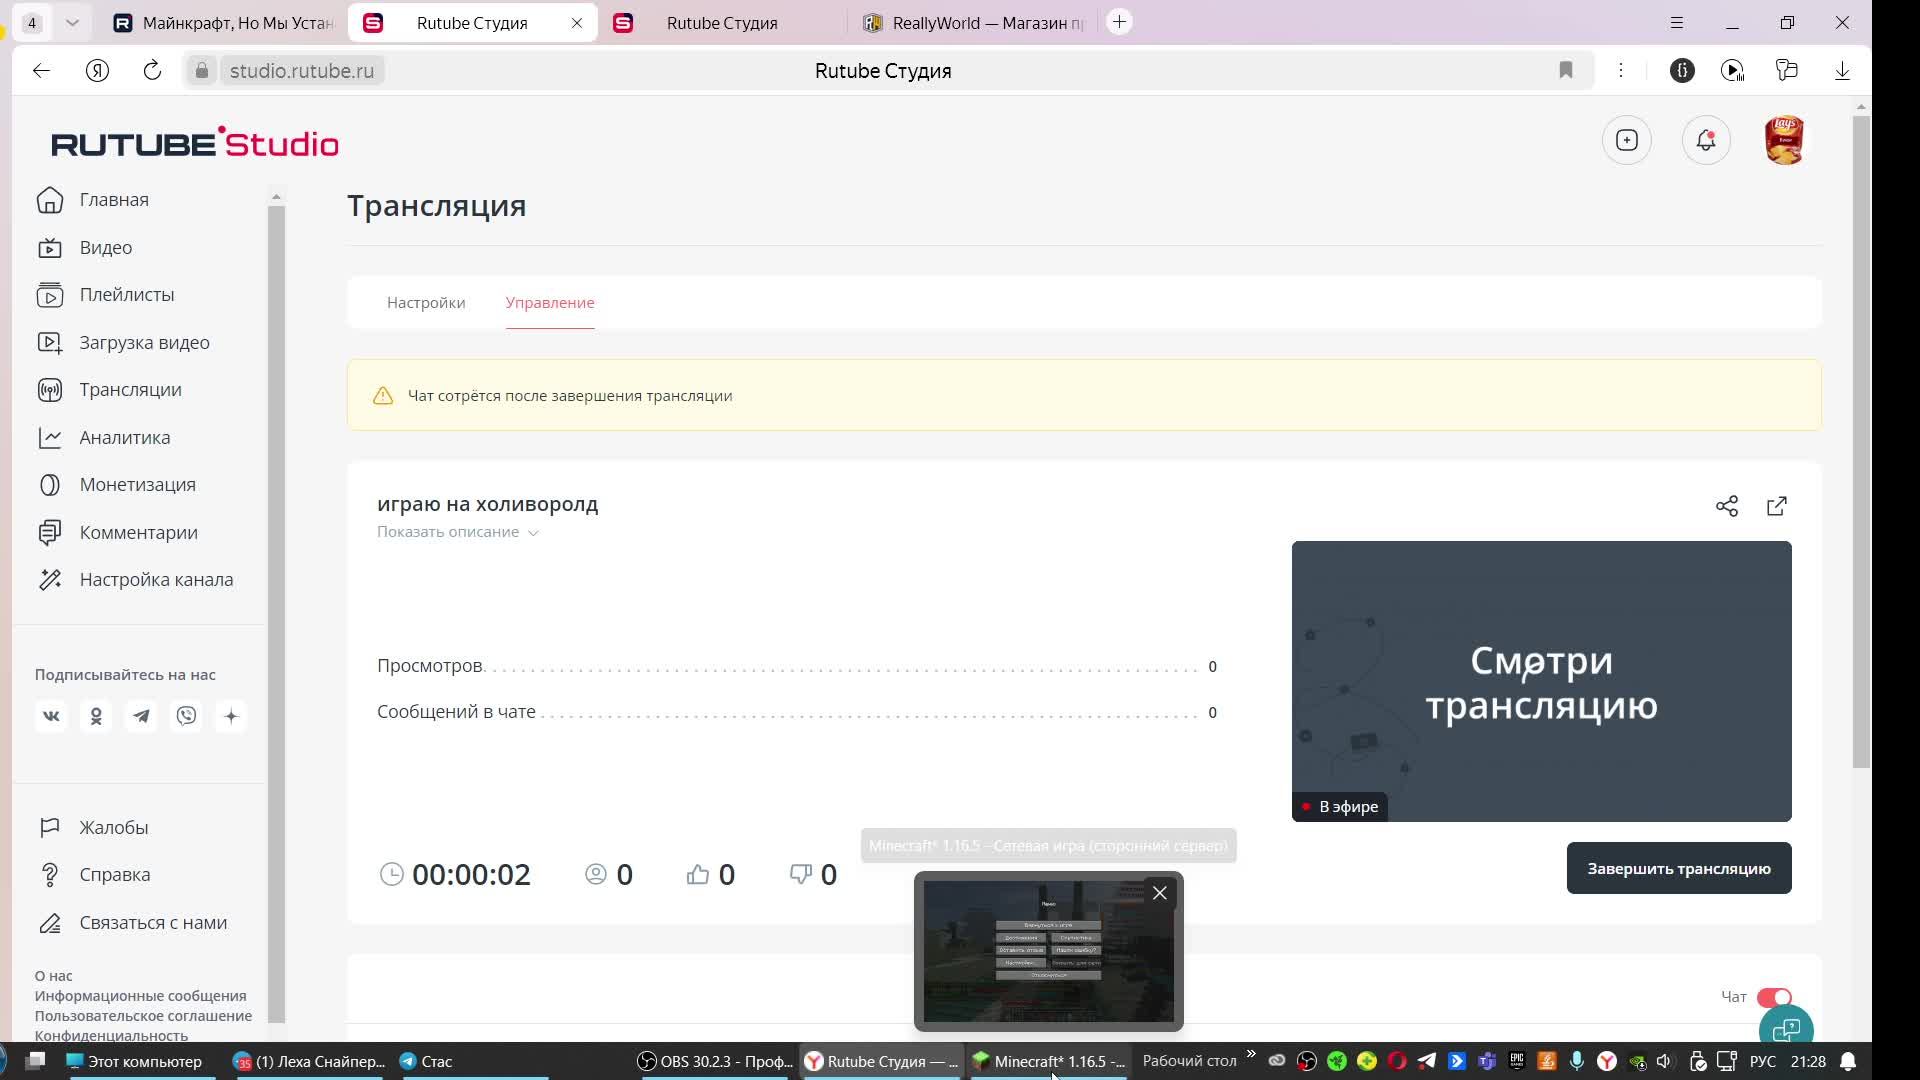Click the Аналитика sidebar link
The image size is (1920, 1080).
tap(124, 436)
